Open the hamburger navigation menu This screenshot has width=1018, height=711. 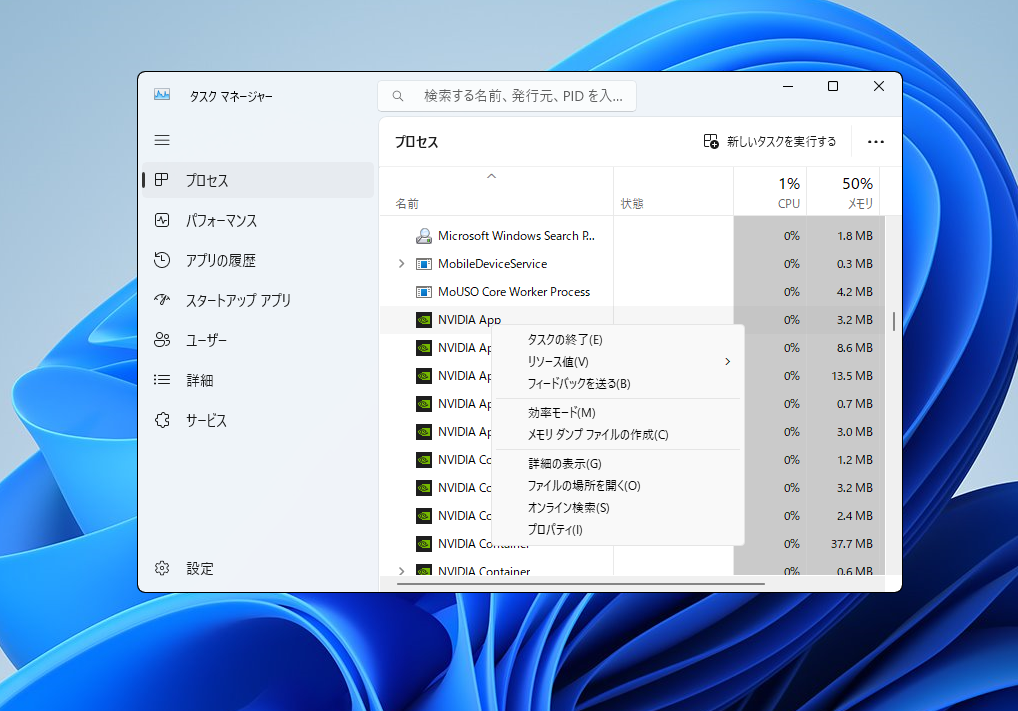[x=162, y=140]
